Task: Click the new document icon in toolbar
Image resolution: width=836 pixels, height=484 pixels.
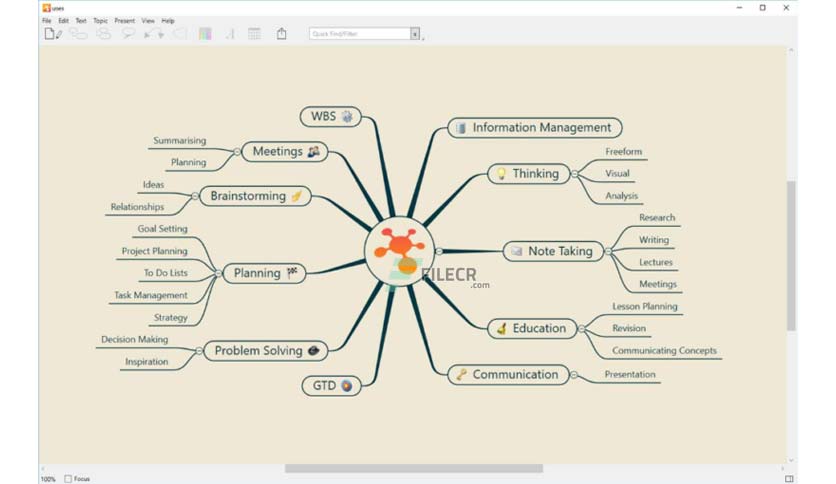Action: 52,34
